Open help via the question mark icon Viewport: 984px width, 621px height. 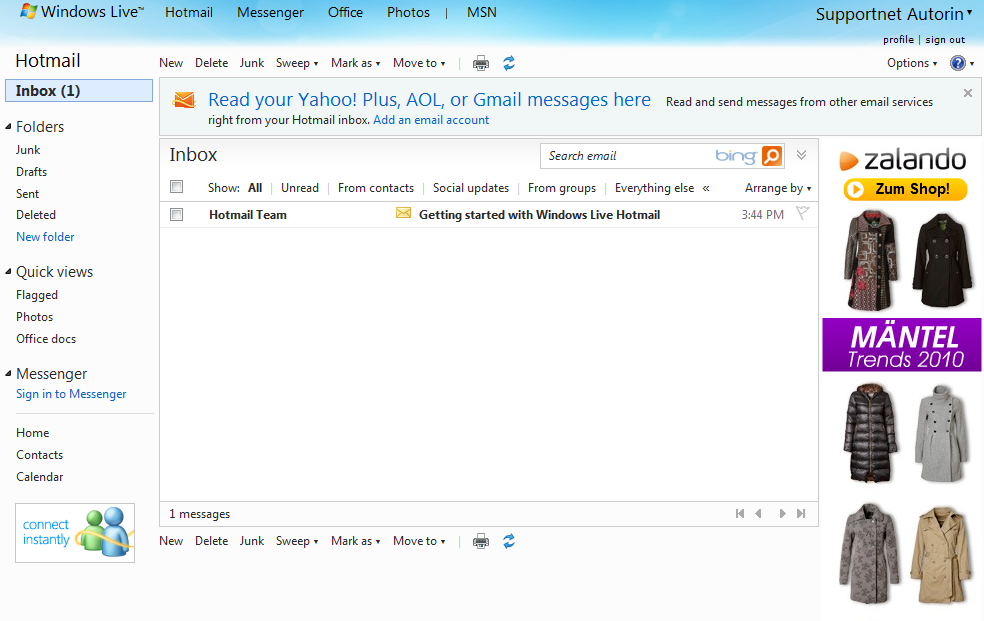tap(957, 62)
